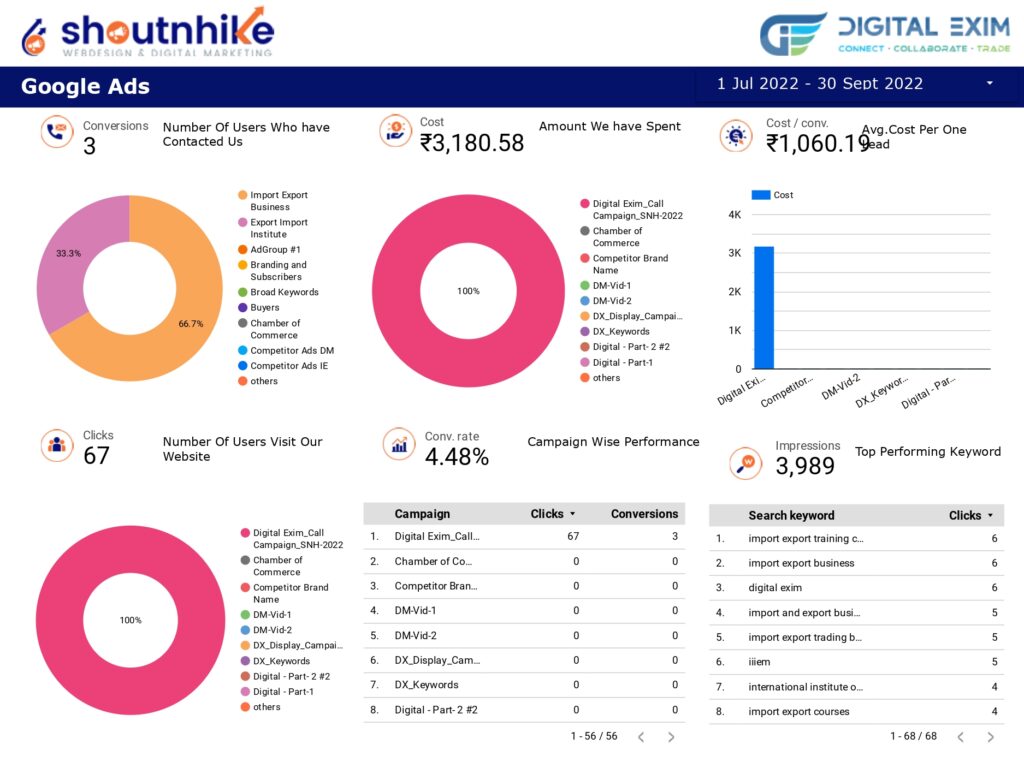1024x768 pixels.
Task: Select the DX_Display_Cam... campaign row
Action: [x=524, y=660]
